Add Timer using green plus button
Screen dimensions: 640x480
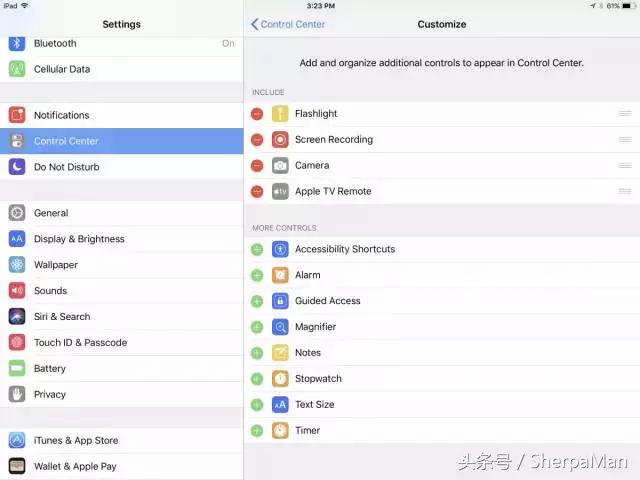point(257,431)
